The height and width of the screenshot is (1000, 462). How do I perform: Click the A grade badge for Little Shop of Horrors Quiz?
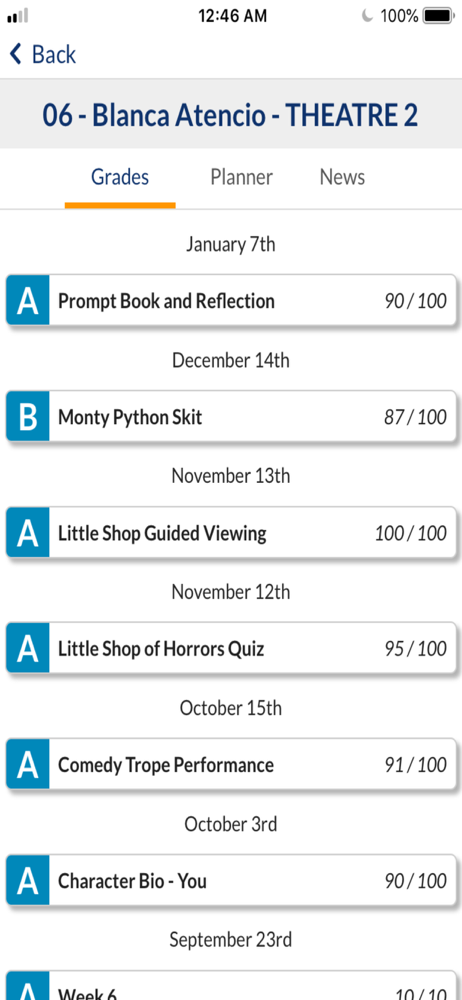(27, 649)
